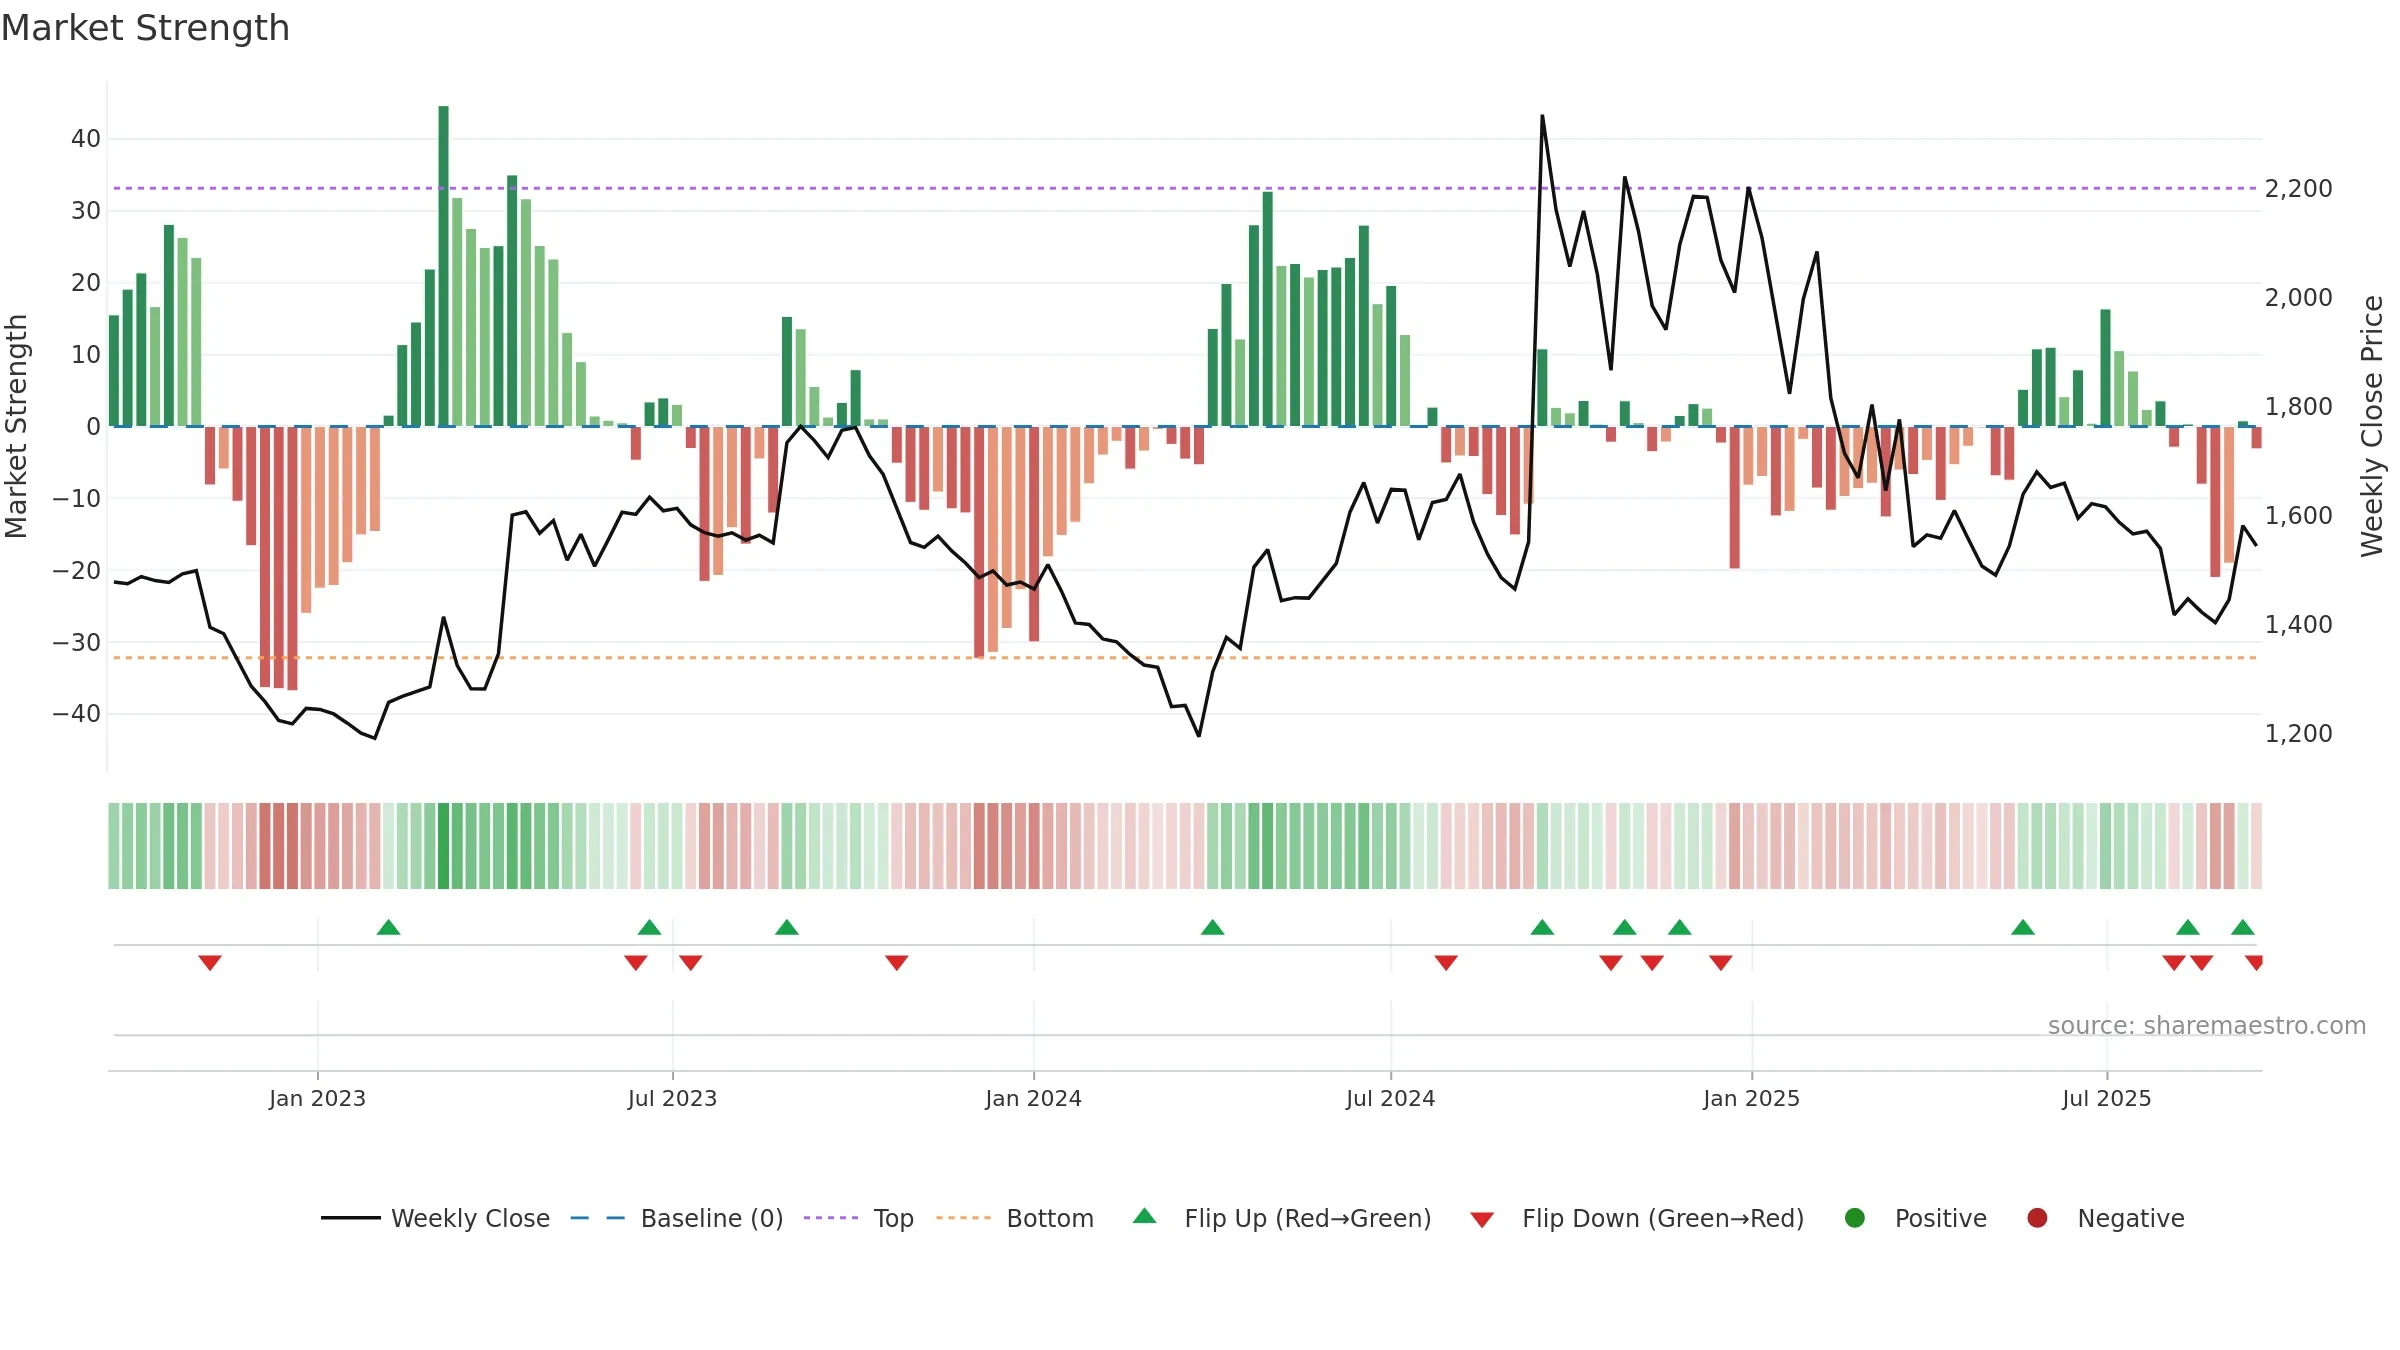Click the Jul 2023 axis label

click(672, 1098)
